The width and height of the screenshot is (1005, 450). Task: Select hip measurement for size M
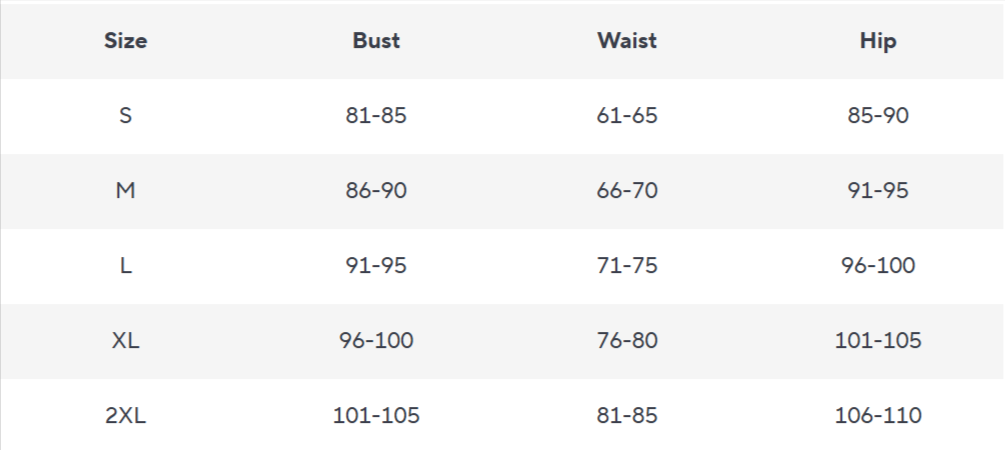click(x=878, y=191)
